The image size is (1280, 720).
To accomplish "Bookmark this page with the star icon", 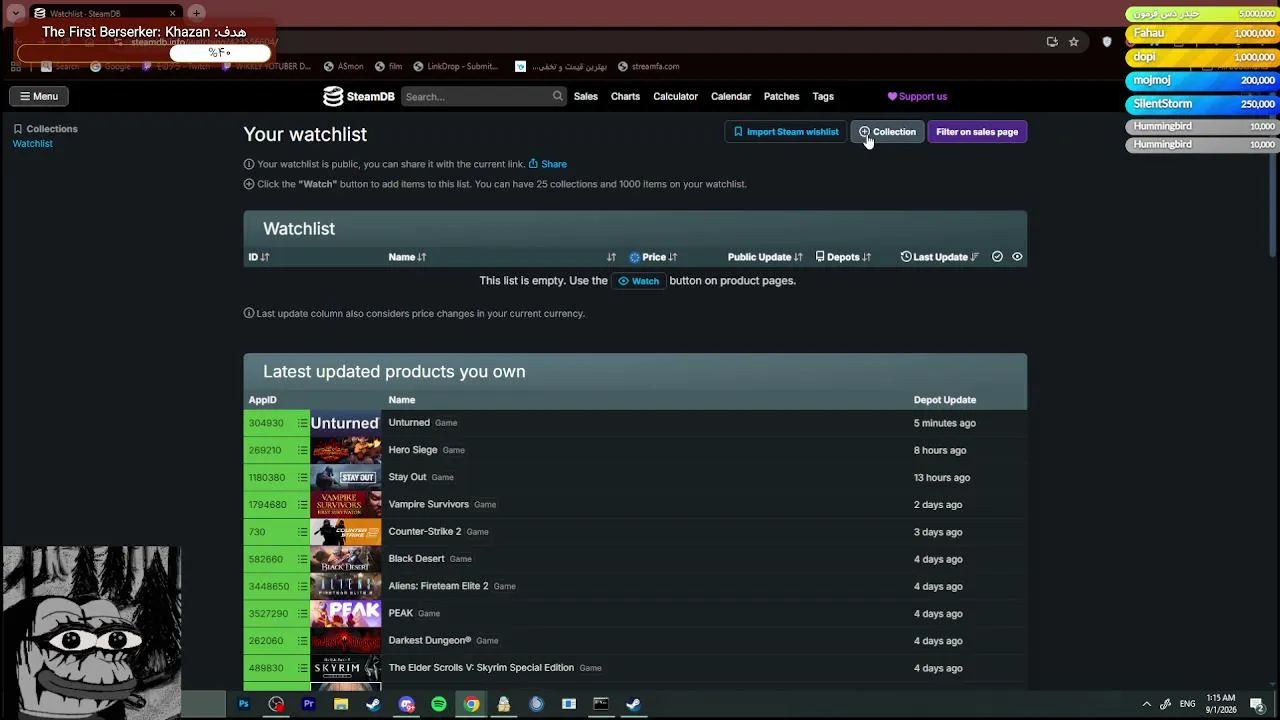I will [1074, 42].
